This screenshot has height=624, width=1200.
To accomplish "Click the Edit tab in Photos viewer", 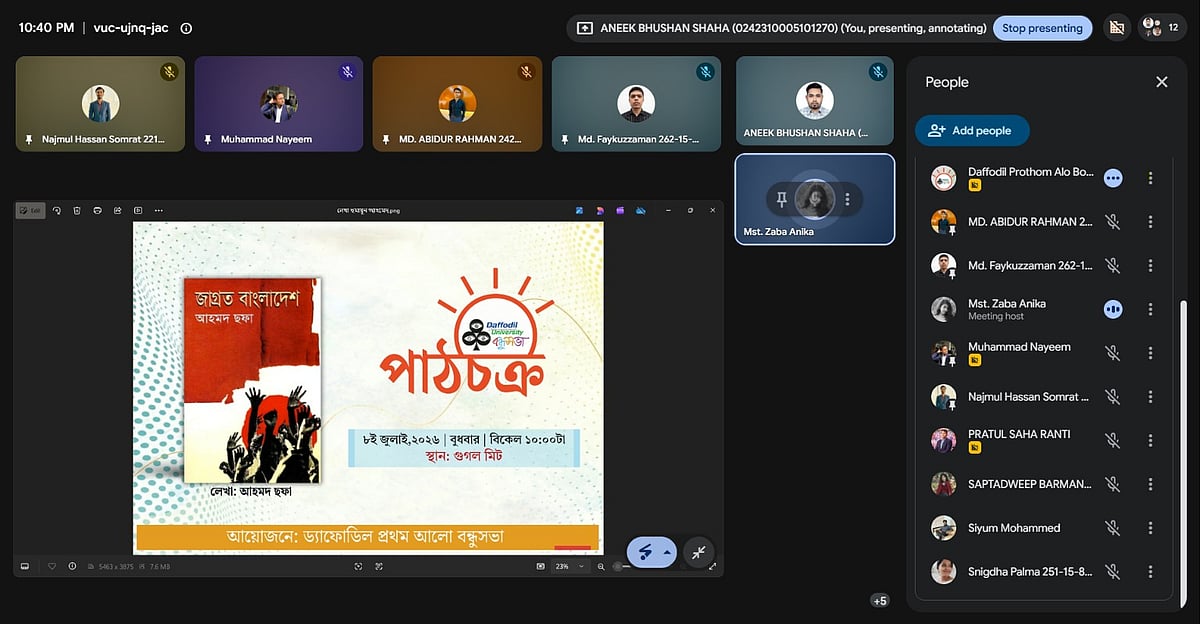I will (x=30, y=210).
